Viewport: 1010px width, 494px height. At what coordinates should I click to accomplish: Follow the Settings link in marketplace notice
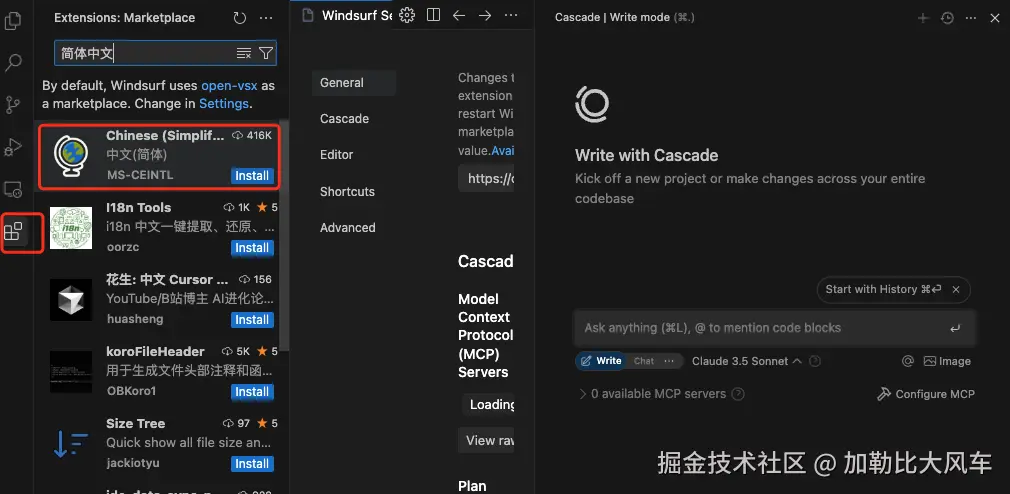coord(224,104)
